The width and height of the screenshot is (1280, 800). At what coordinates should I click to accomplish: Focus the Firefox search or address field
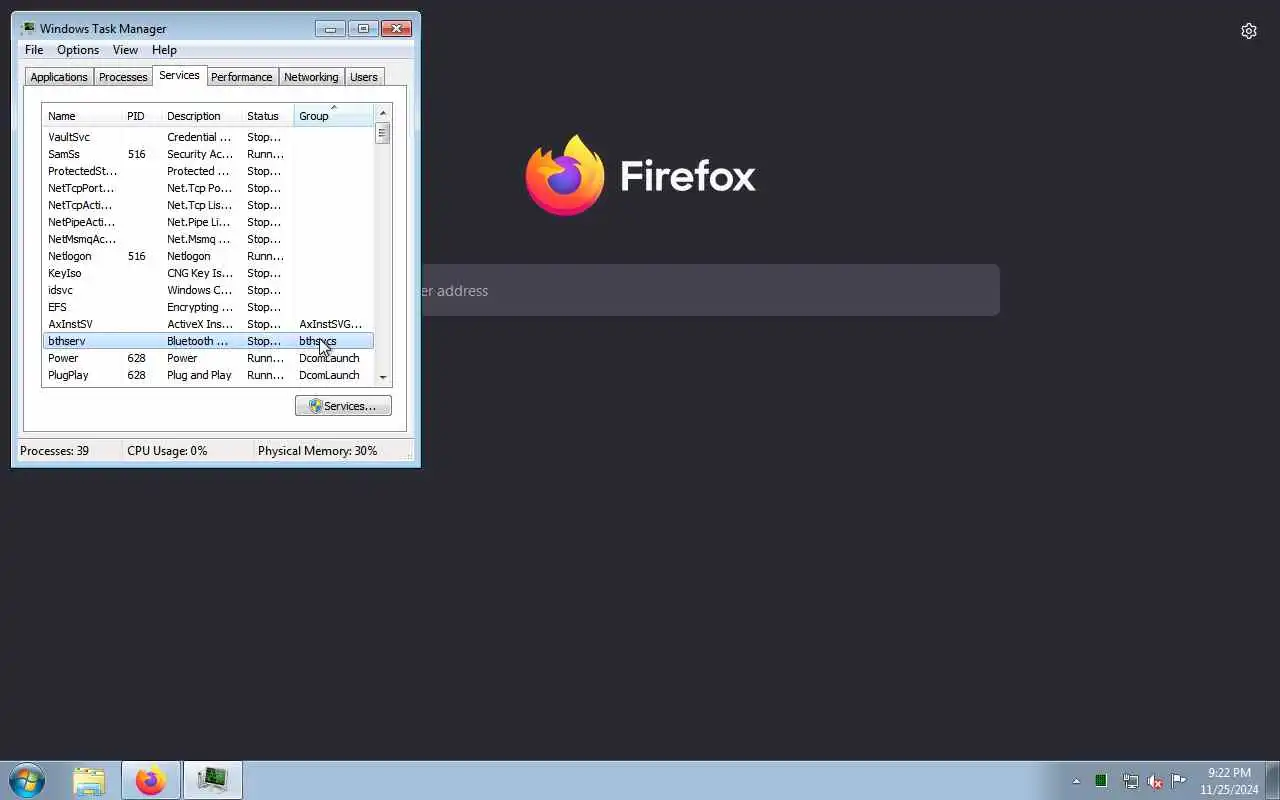coord(711,290)
